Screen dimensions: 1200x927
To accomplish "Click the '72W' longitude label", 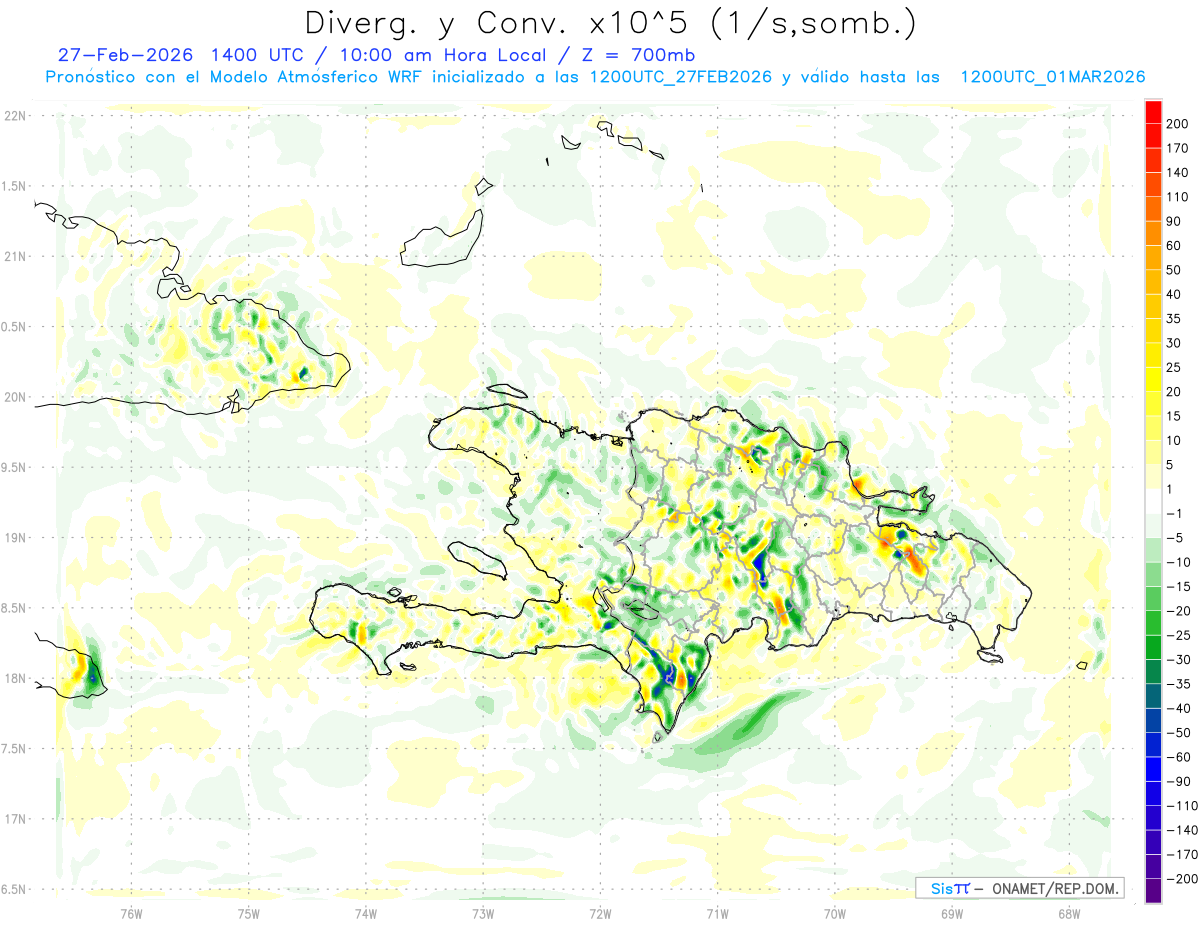I will point(600,913).
